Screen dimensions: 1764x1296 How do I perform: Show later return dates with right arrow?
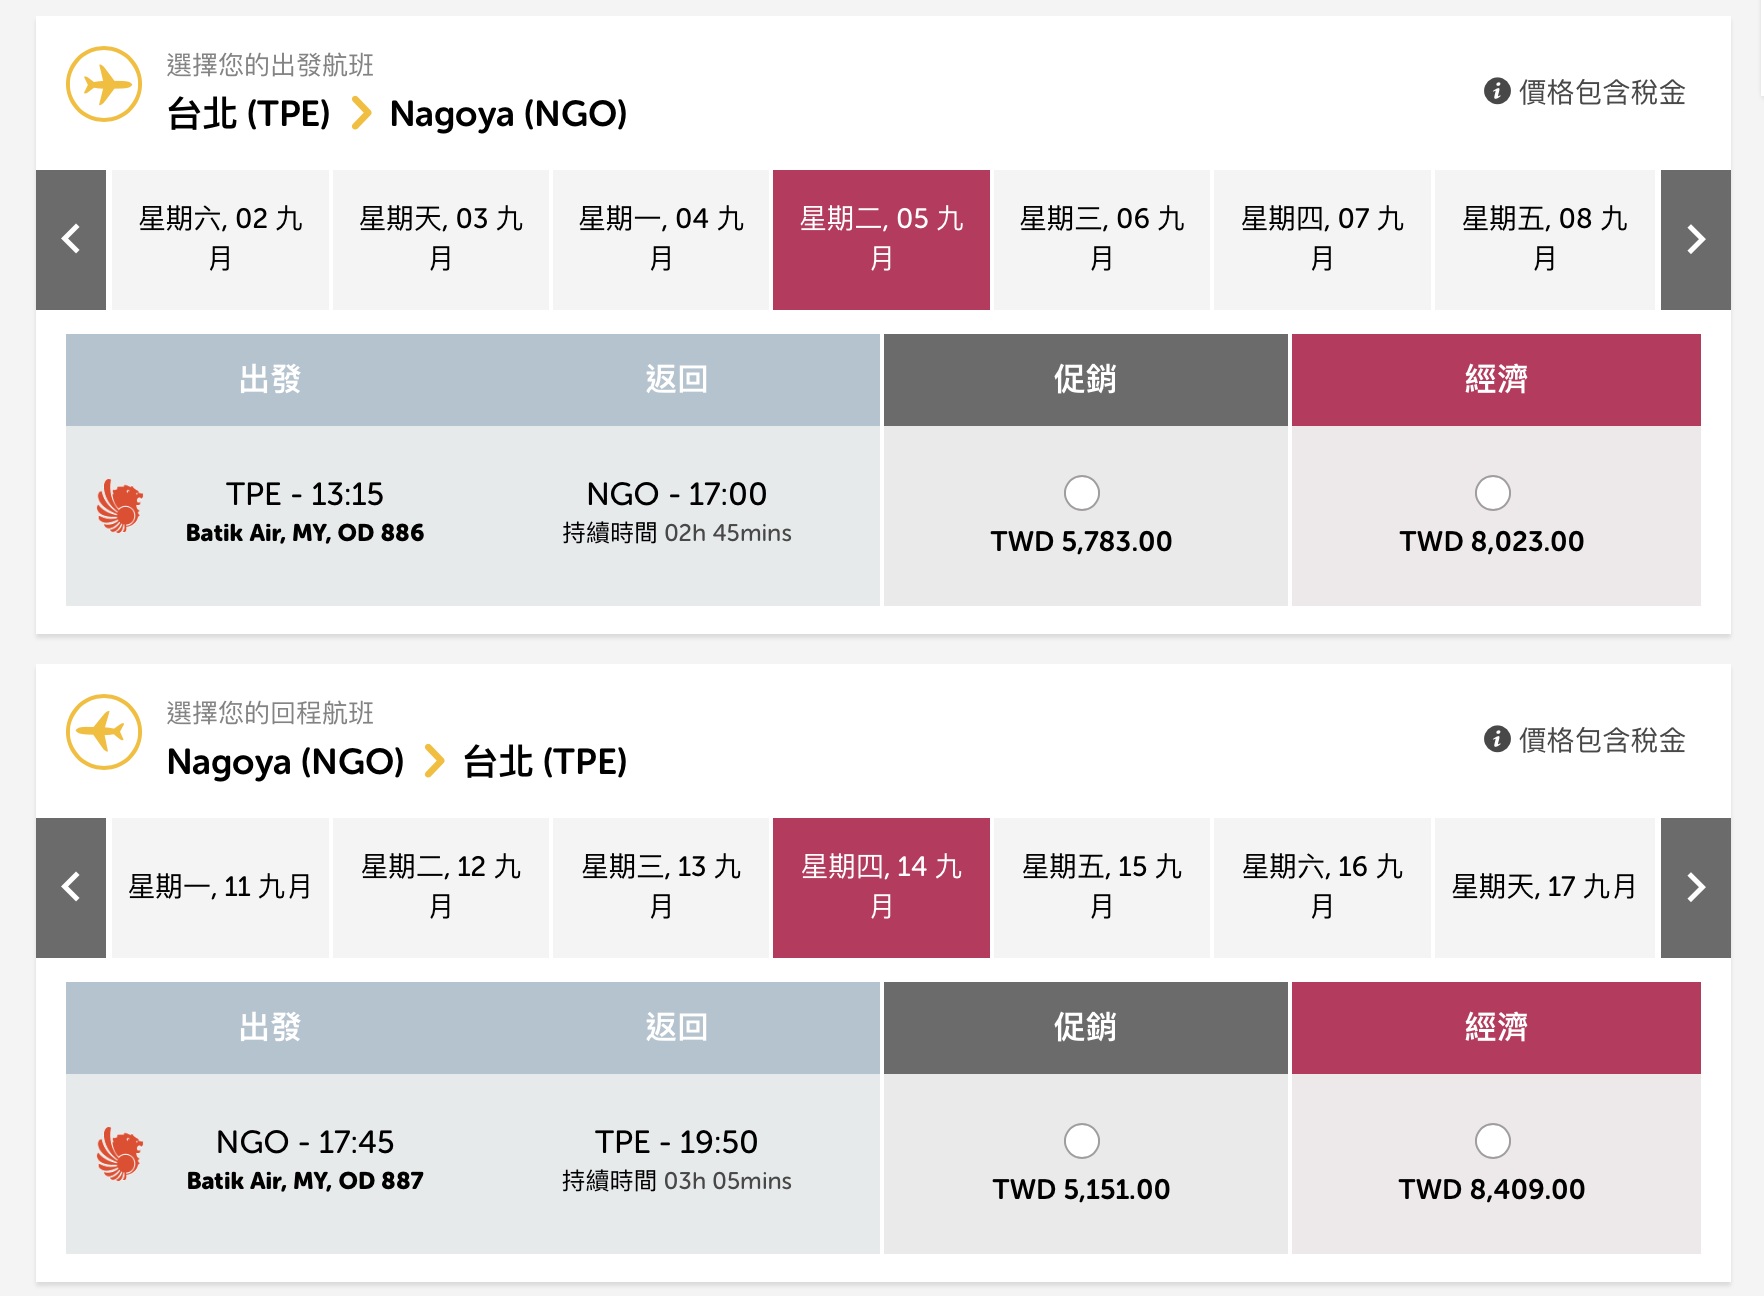click(1695, 887)
